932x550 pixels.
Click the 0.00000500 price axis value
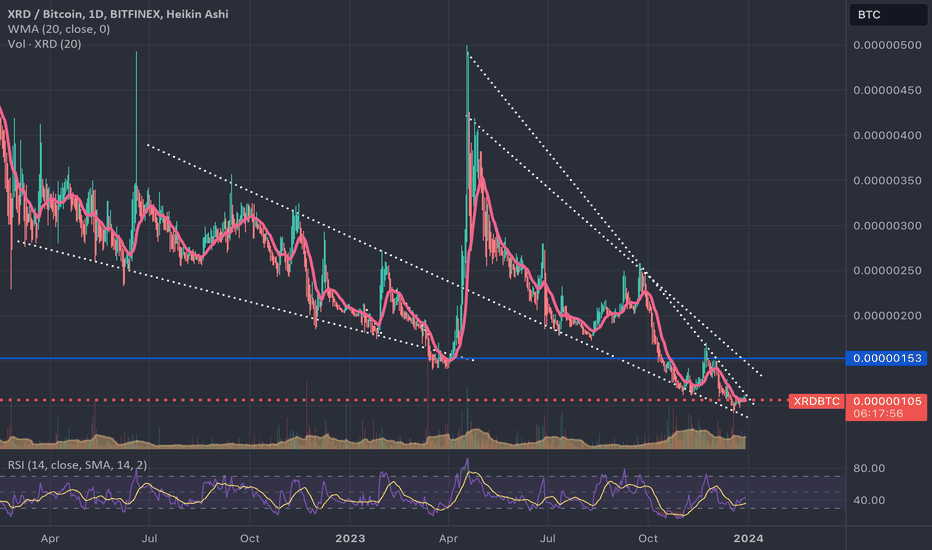pyautogui.click(x=887, y=45)
